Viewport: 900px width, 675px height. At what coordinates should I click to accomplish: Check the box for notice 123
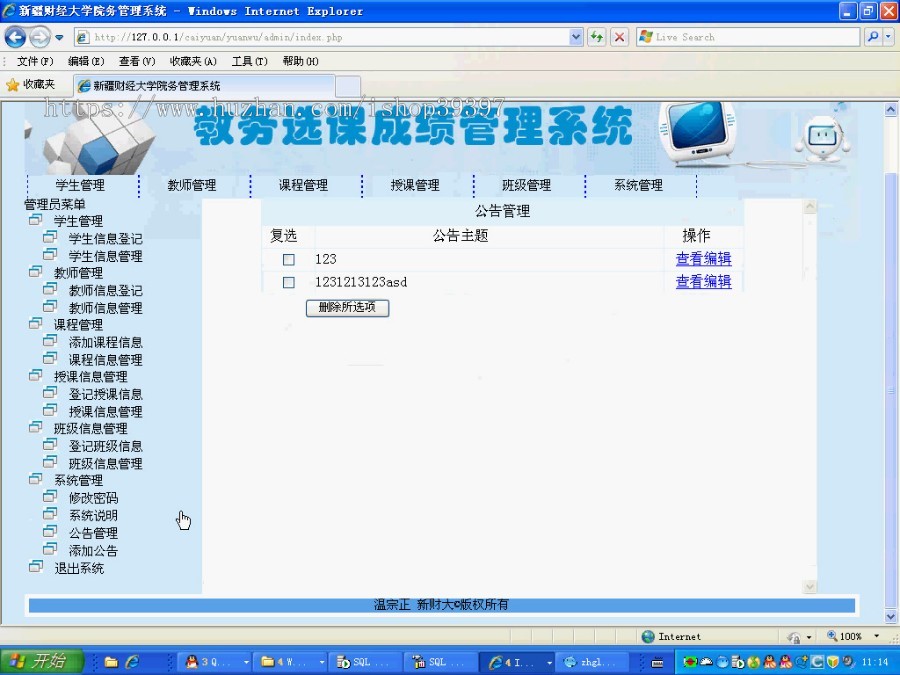point(289,259)
